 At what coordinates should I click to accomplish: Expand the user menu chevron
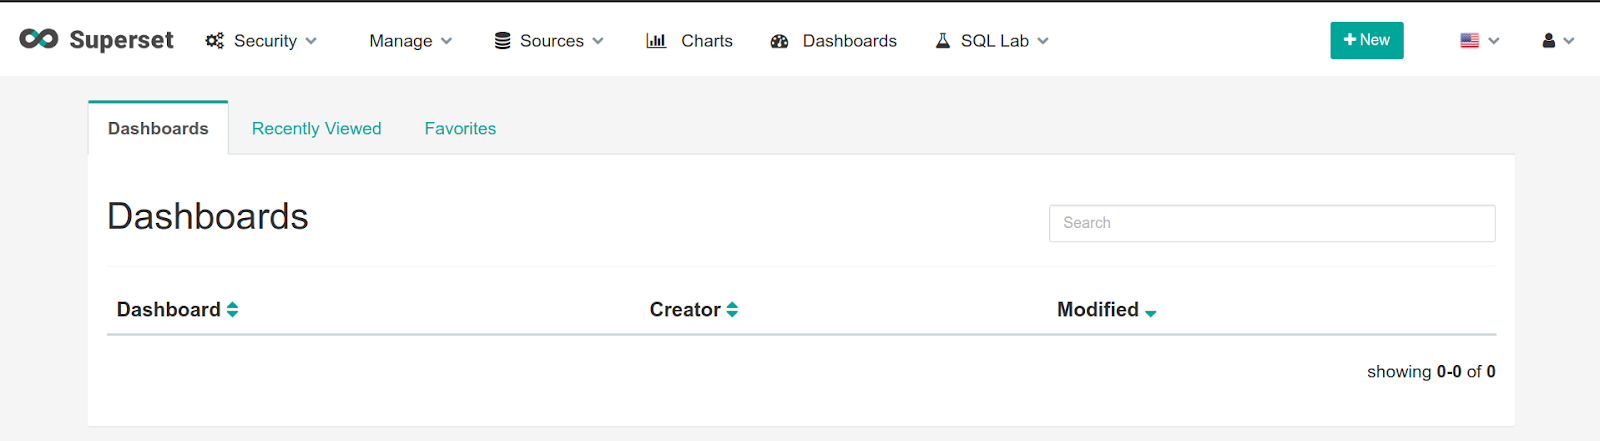click(x=1569, y=41)
